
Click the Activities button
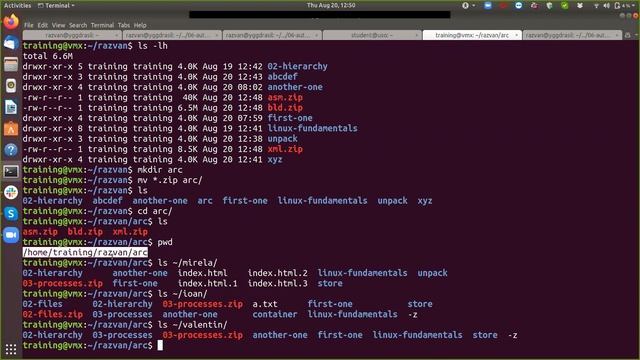pyautogui.click(x=18, y=5)
